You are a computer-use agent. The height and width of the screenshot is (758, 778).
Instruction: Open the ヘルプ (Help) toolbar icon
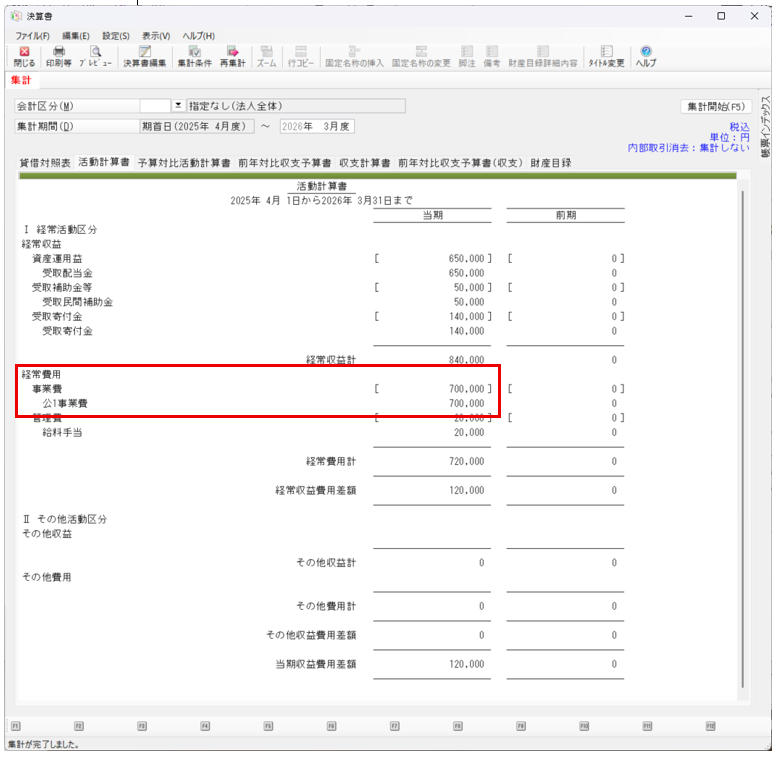tap(646, 55)
